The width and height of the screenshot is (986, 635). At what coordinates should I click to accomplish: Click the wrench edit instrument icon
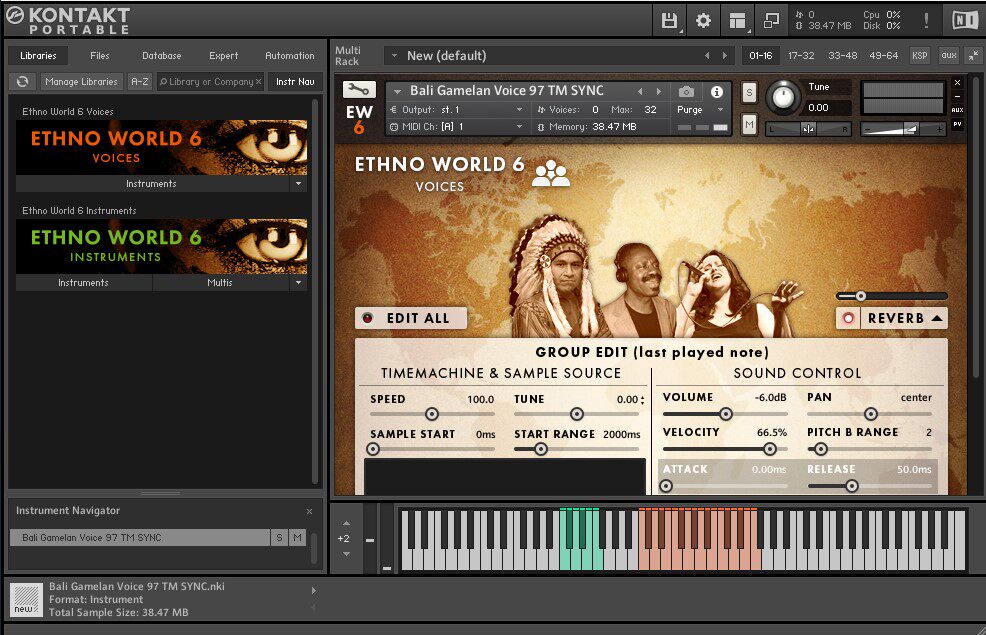pyautogui.click(x=359, y=89)
